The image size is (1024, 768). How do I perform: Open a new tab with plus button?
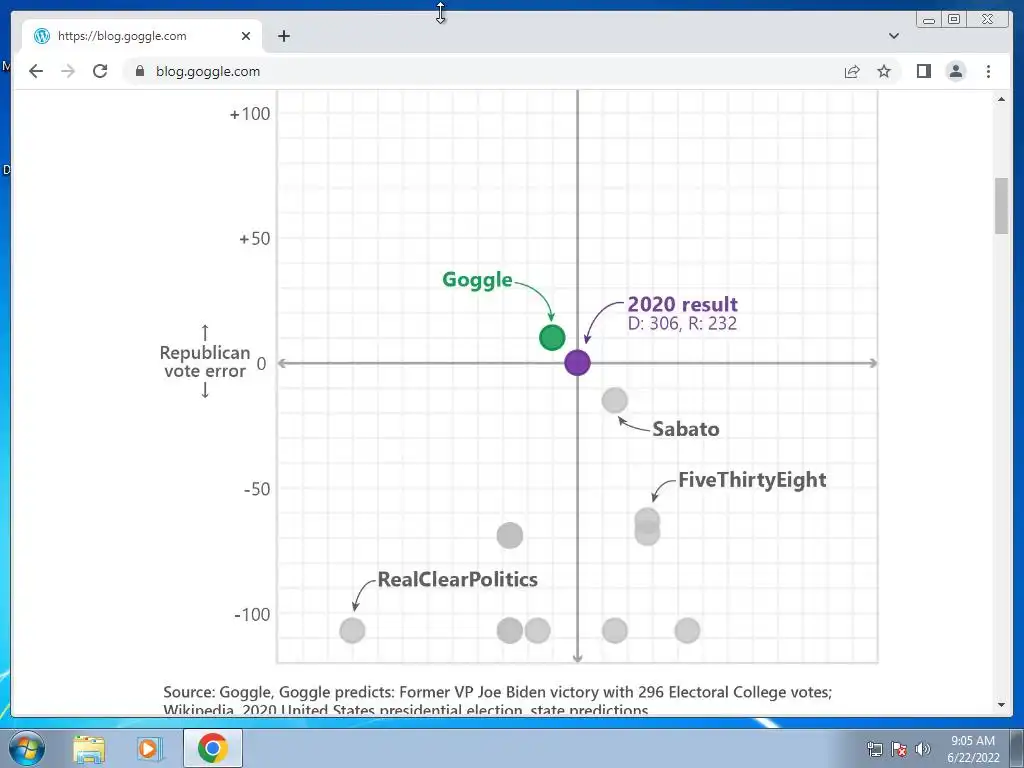click(x=283, y=36)
